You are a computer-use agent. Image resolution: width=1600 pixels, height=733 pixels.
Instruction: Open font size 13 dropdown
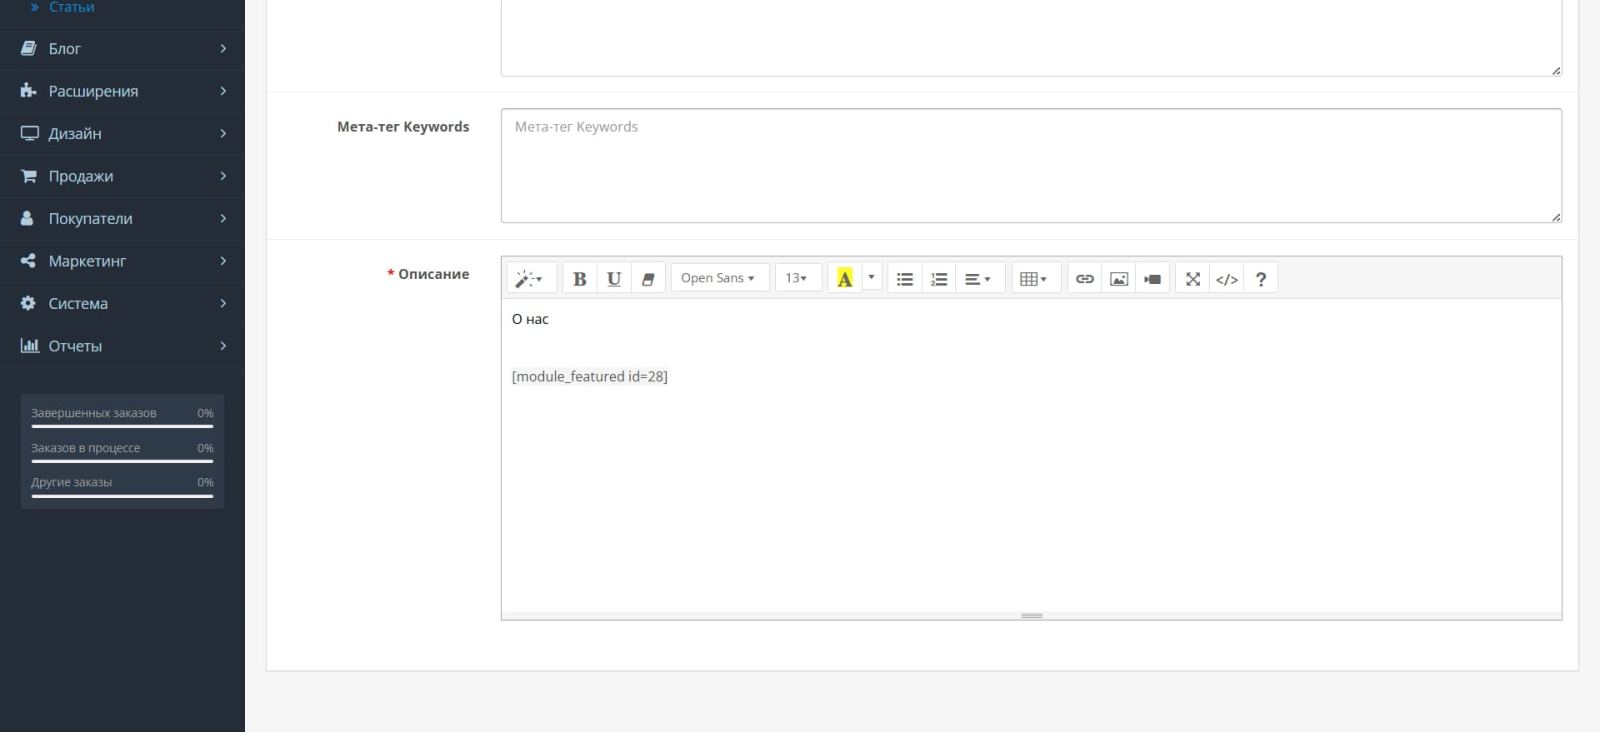[797, 278]
